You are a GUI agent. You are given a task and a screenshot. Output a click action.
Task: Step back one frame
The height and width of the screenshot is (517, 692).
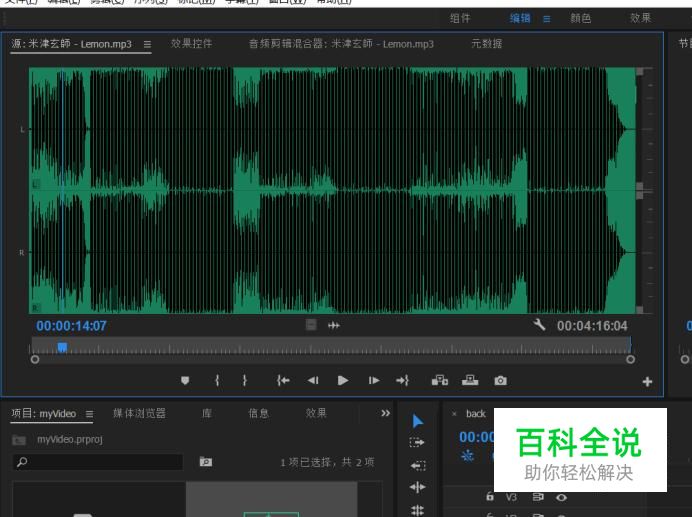pyautogui.click(x=313, y=380)
